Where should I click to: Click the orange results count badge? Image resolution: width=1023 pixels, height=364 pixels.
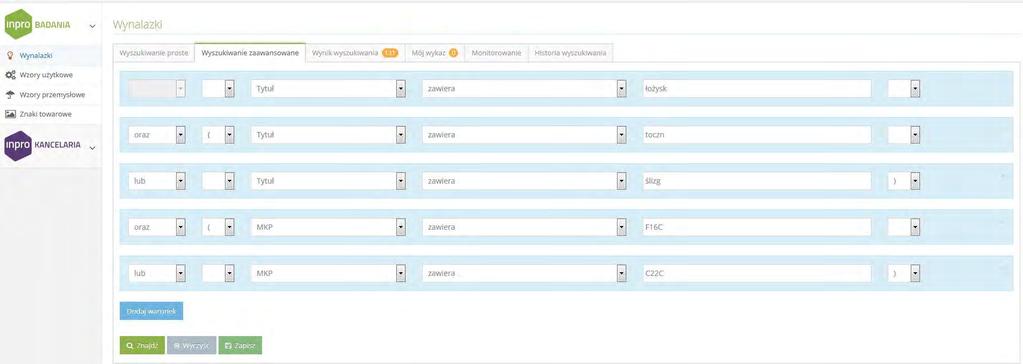click(389, 53)
